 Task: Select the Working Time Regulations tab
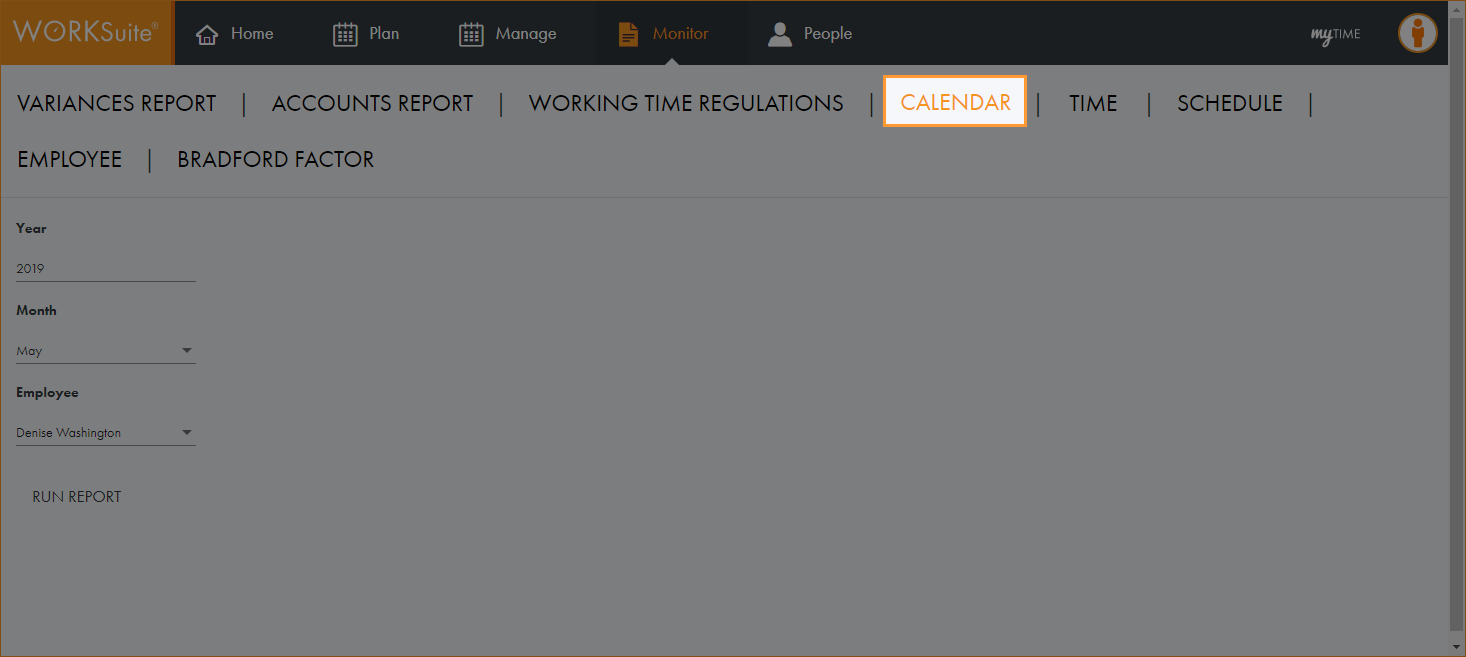click(686, 103)
